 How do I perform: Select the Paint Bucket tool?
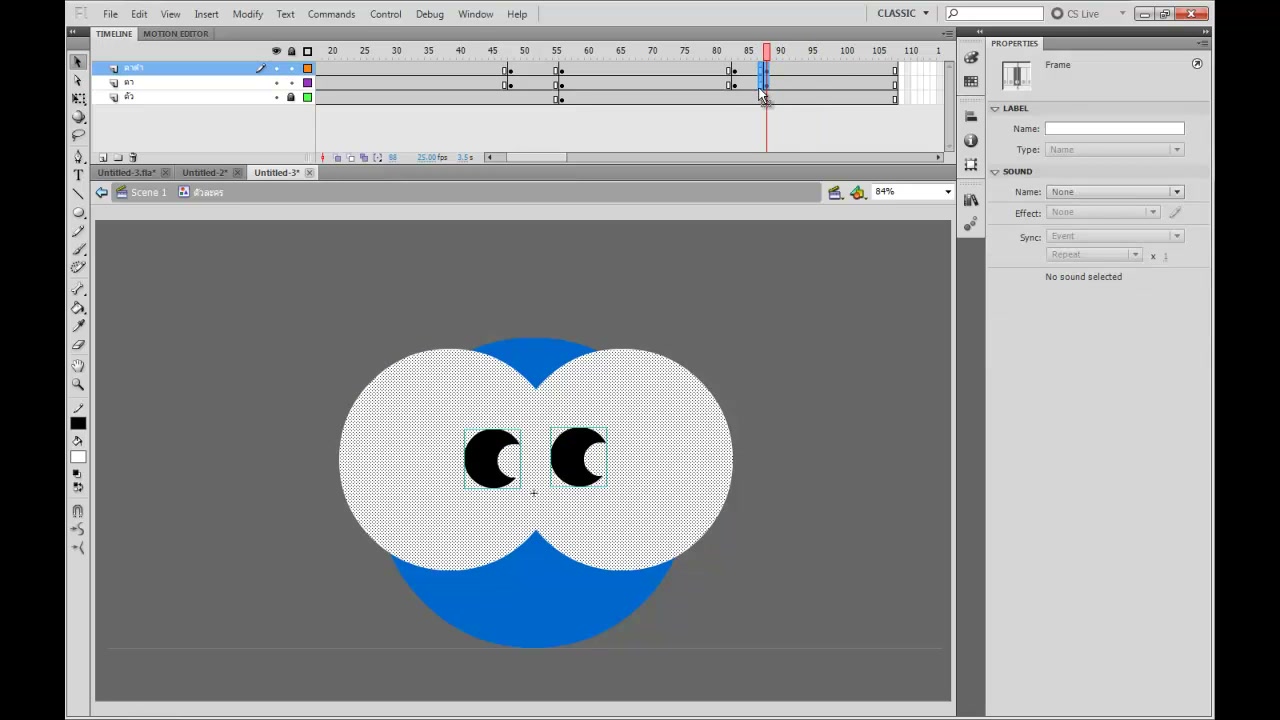click(78, 308)
